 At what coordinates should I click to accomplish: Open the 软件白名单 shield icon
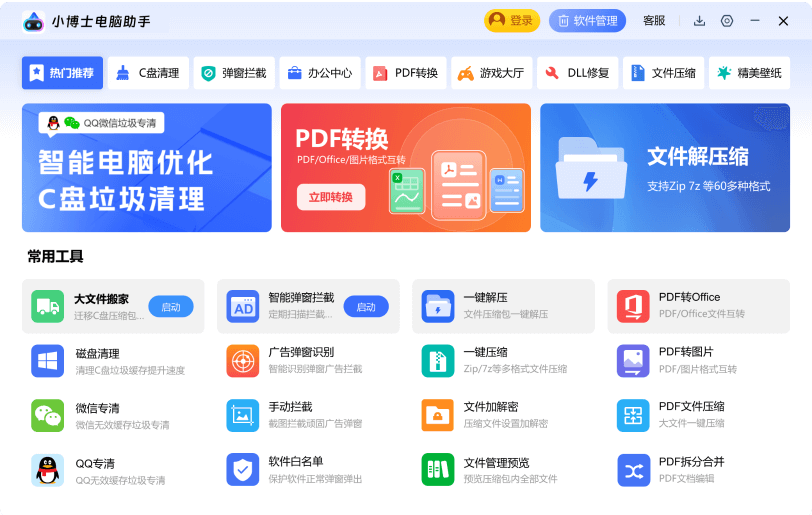(x=242, y=470)
